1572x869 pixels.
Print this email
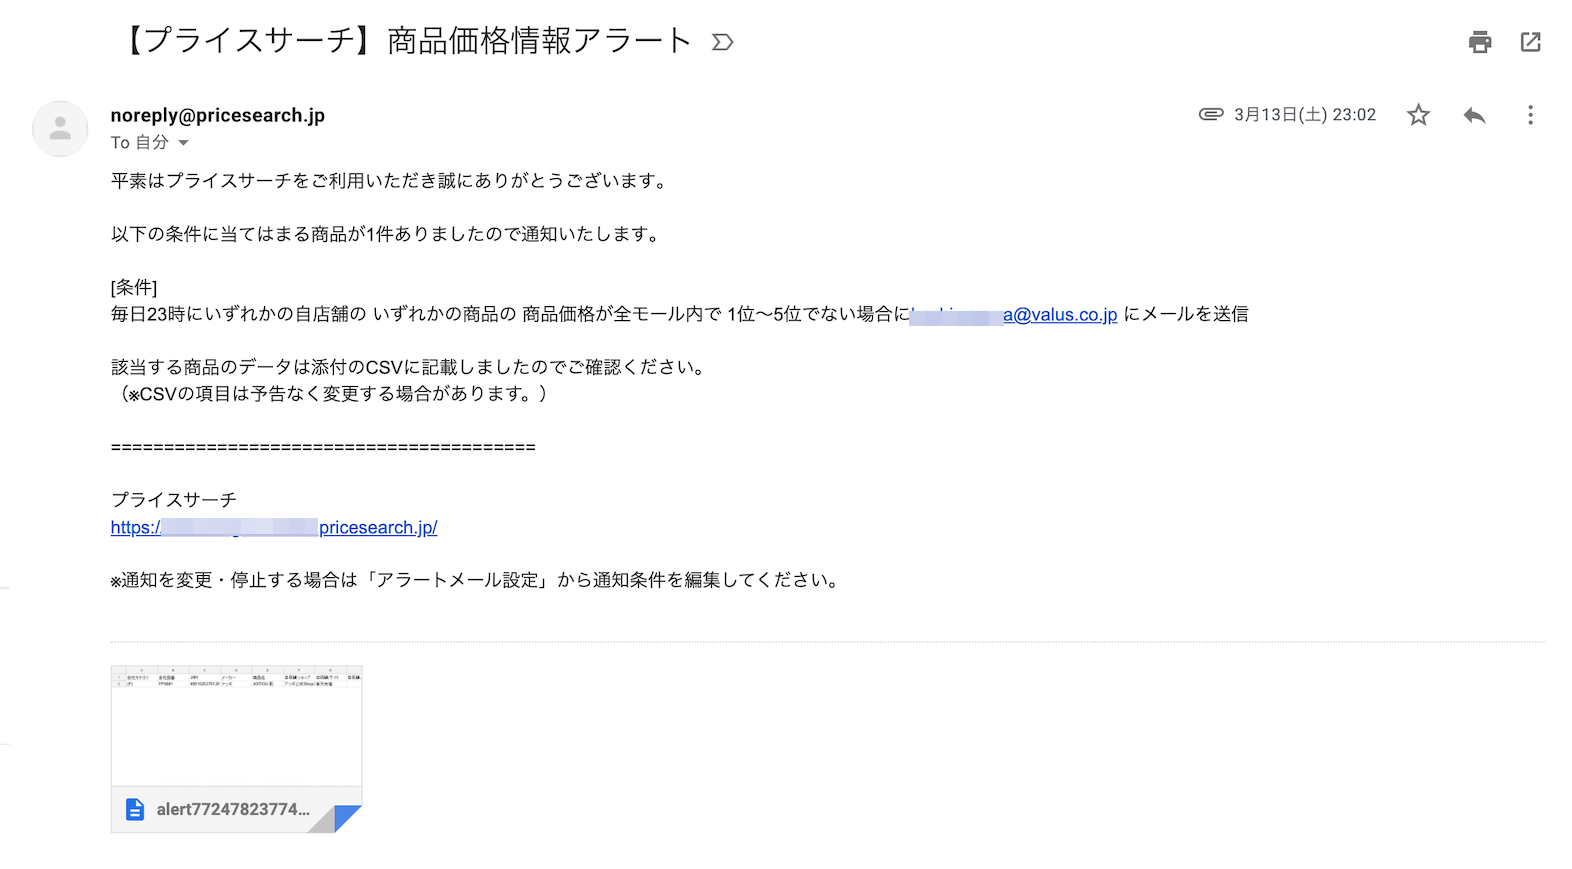point(1480,42)
